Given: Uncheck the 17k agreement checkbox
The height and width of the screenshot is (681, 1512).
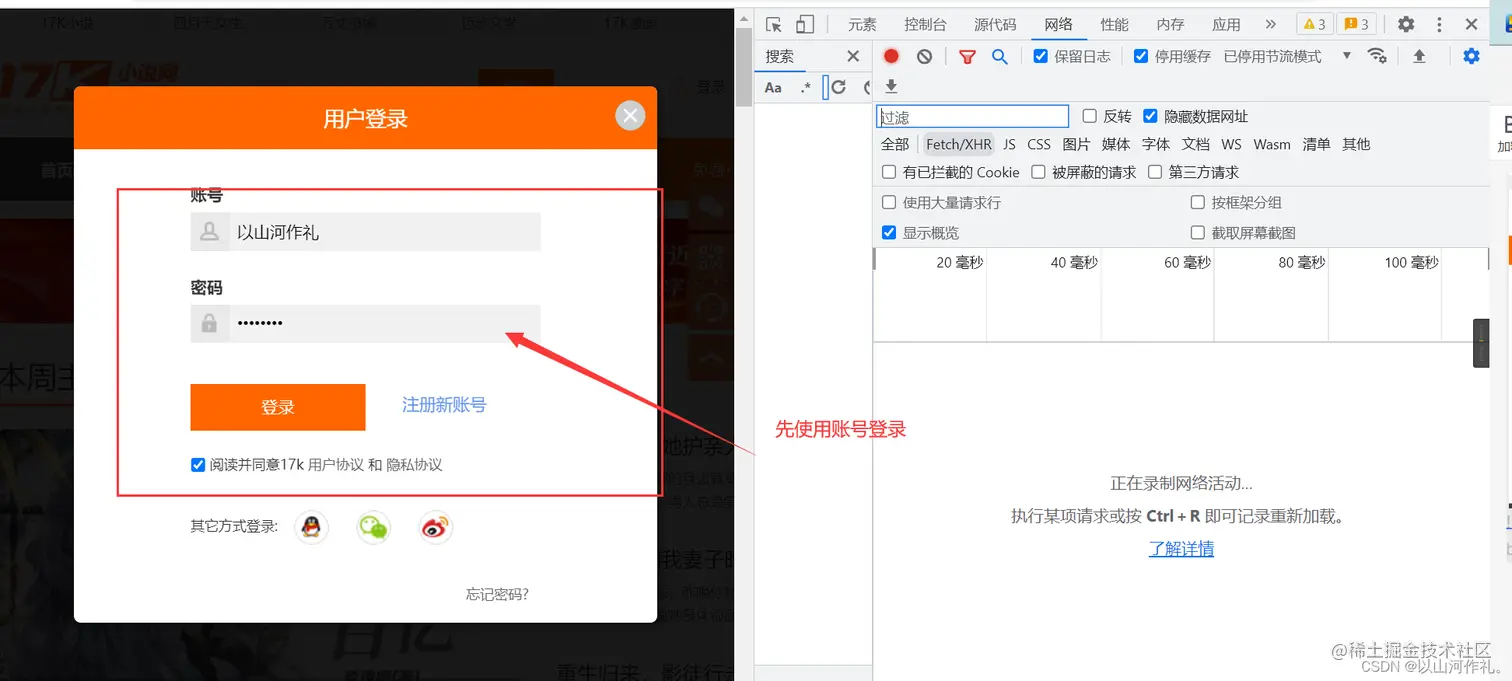Looking at the screenshot, I should (198, 464).
